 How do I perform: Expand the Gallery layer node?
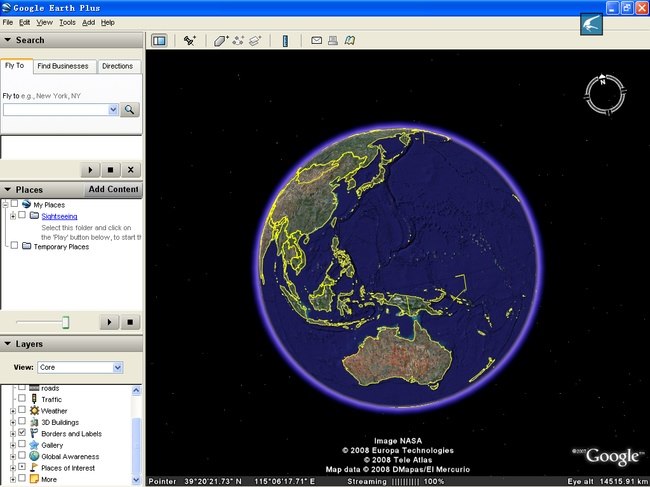[13, 446]
